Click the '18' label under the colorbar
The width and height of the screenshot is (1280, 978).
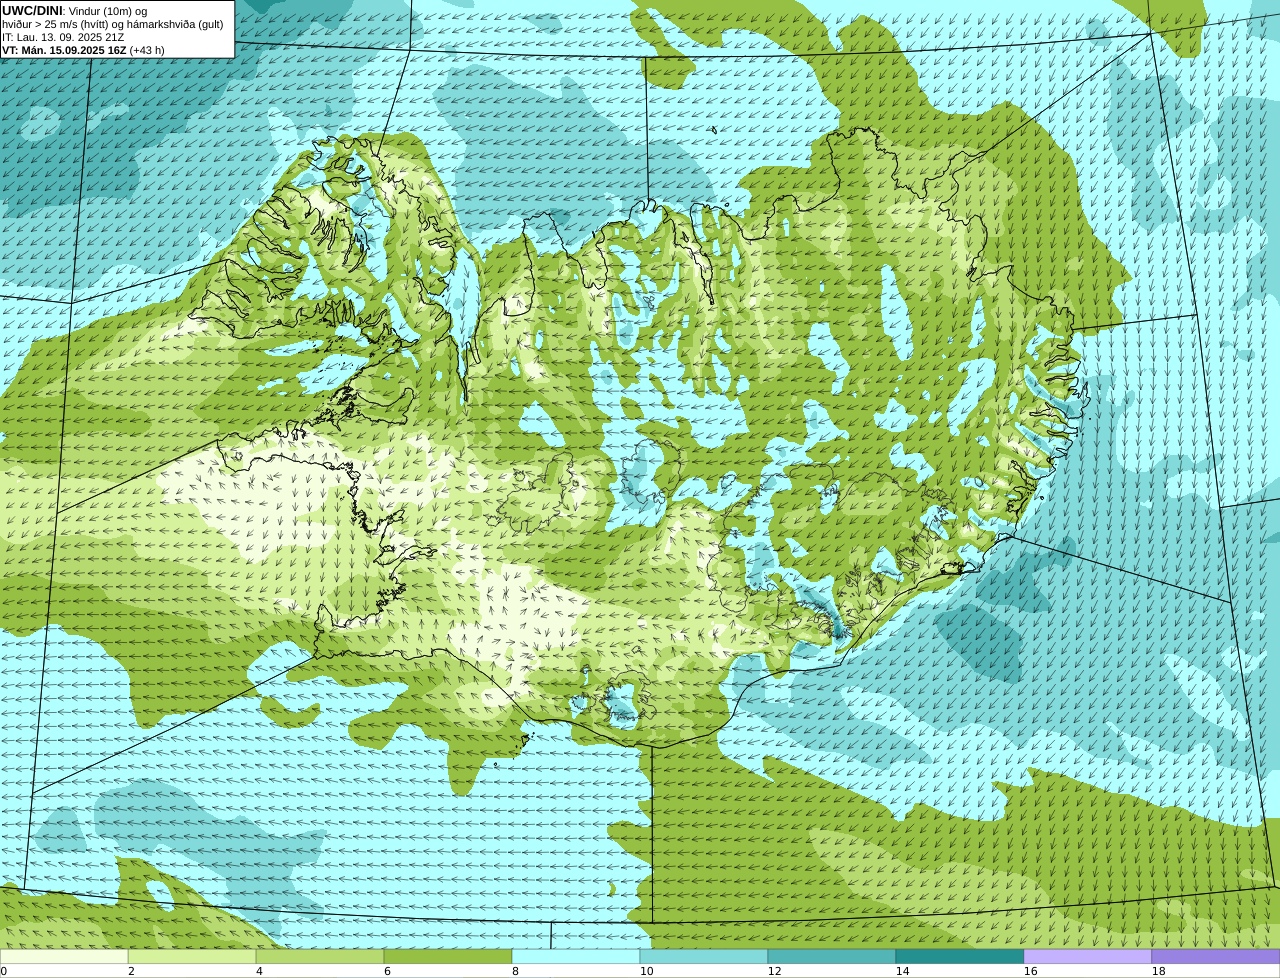[1158, 971]
